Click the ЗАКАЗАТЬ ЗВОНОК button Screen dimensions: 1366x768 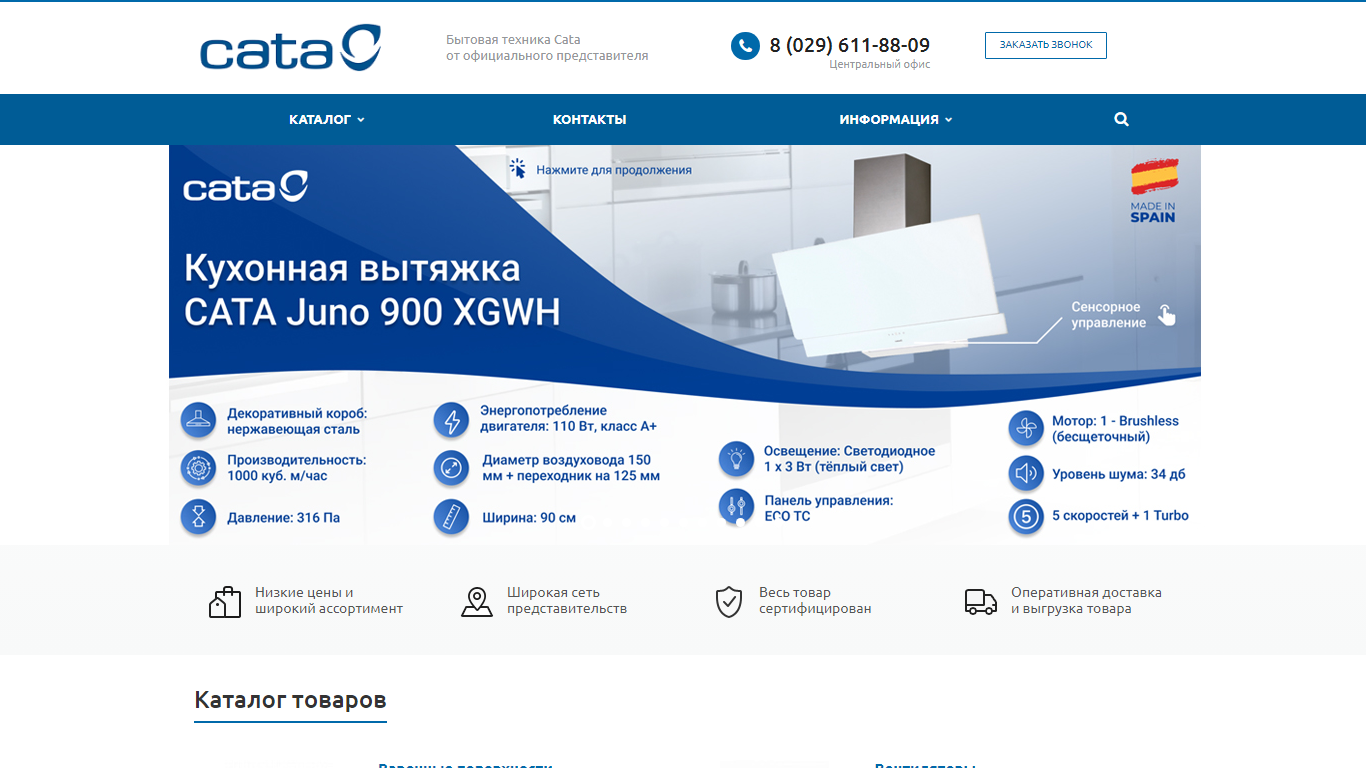click(x=1046, y=45)
